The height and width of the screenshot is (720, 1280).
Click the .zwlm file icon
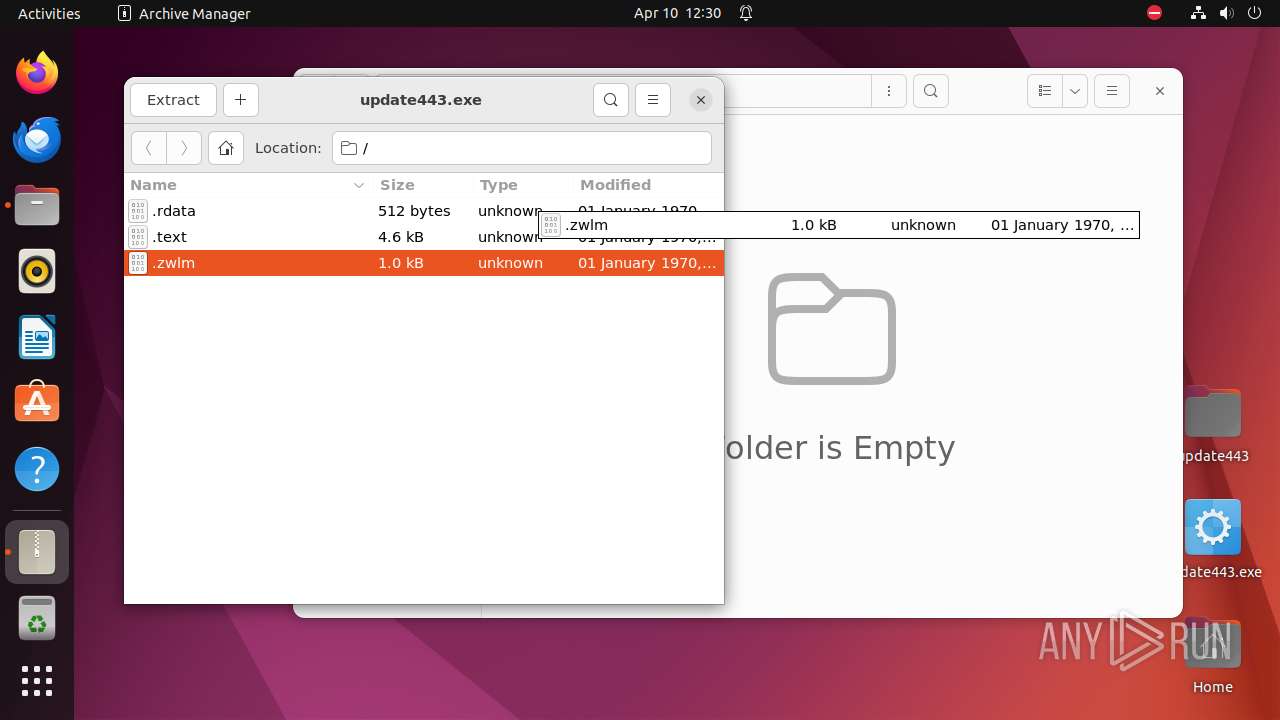138,263
